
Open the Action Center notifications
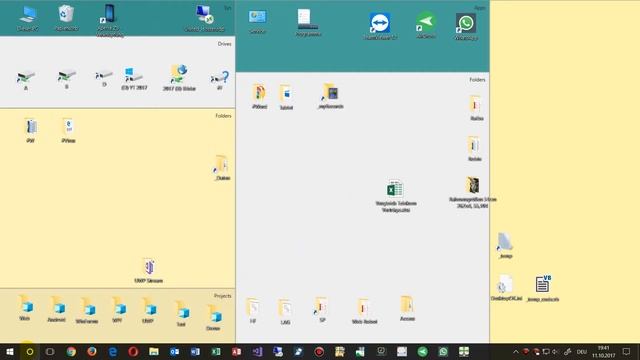(627, 351)
